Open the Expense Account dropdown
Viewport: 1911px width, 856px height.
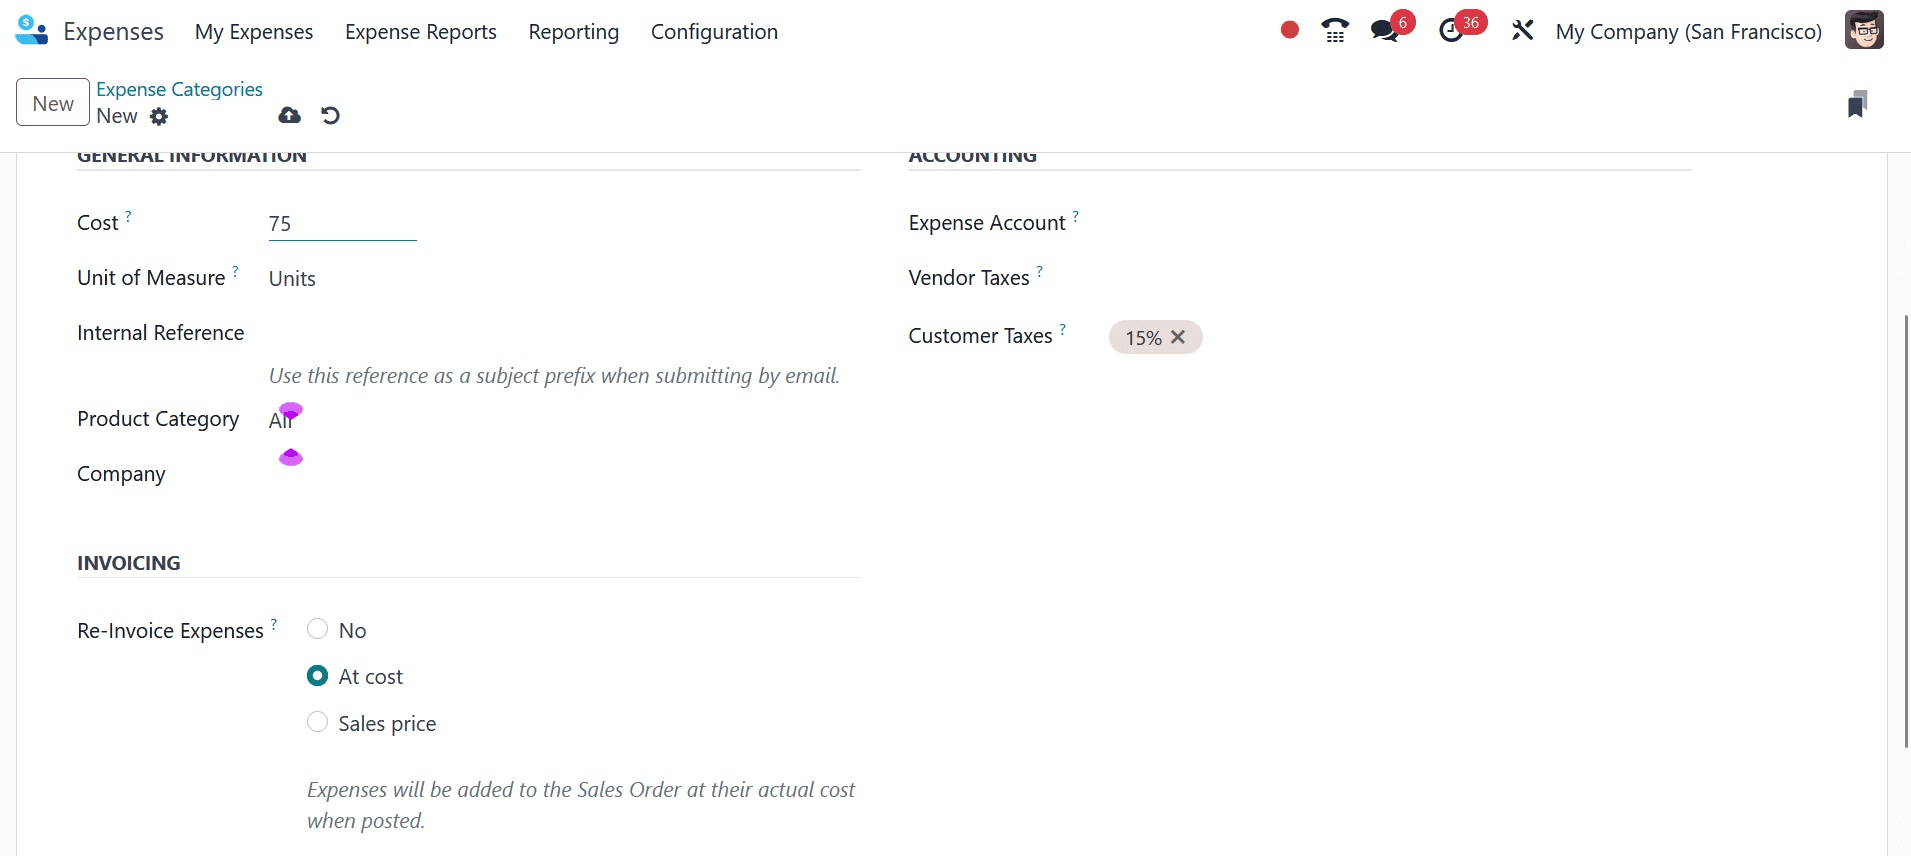pyautogui.click(x=1400, y=224)
